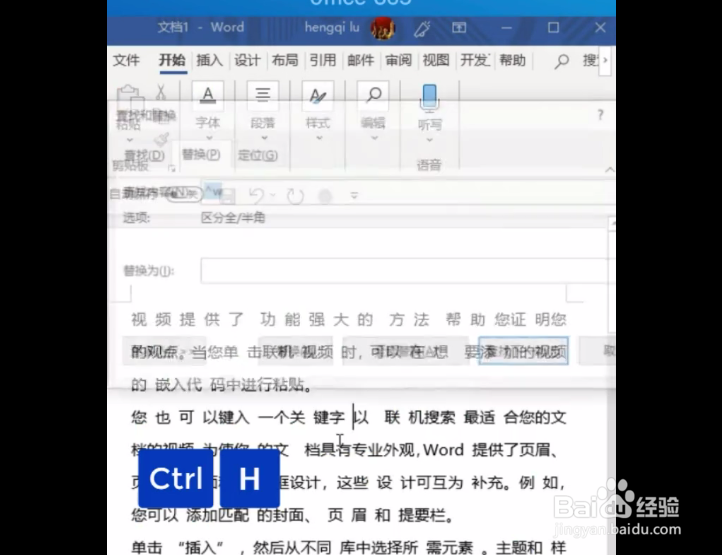722x555 pixels.
Task: Open the 编辑 editing group dropdown
Action: (x=374, y=138)
